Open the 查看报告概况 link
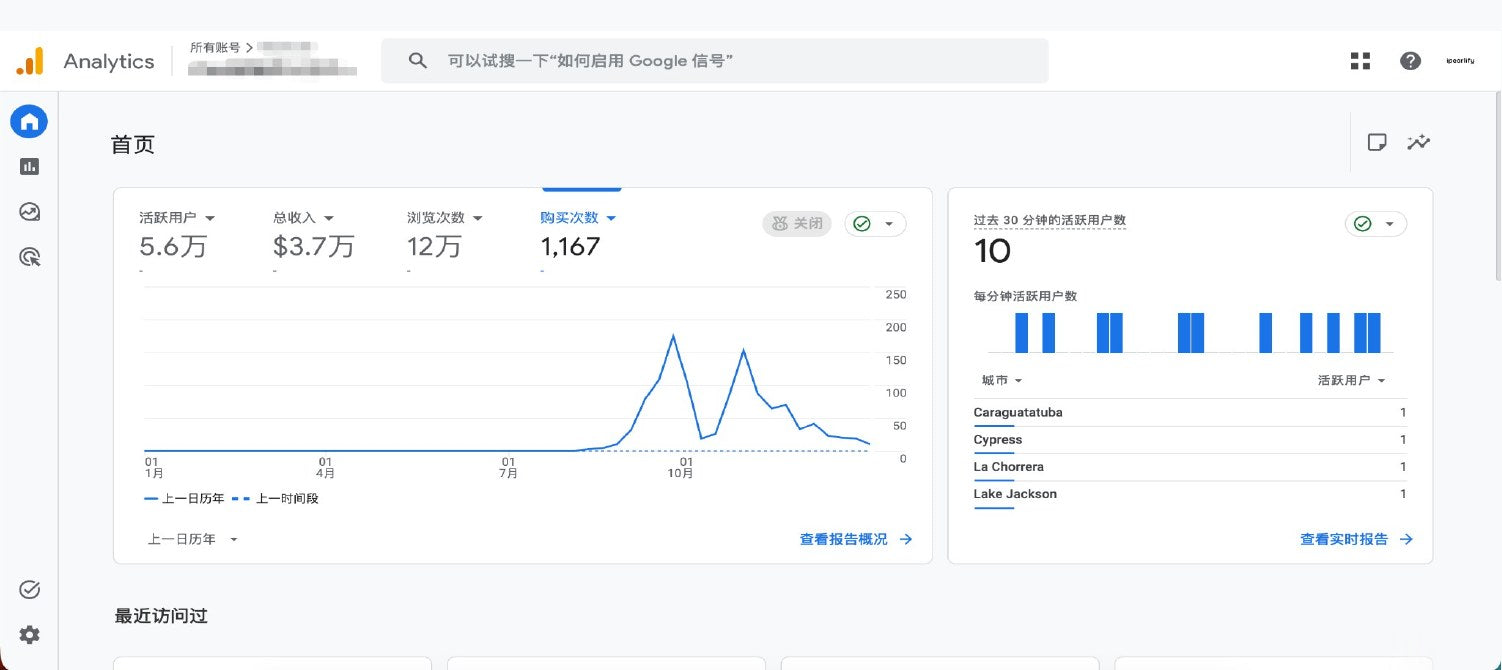Screen dimensions: 1502x670 (843, 539)
